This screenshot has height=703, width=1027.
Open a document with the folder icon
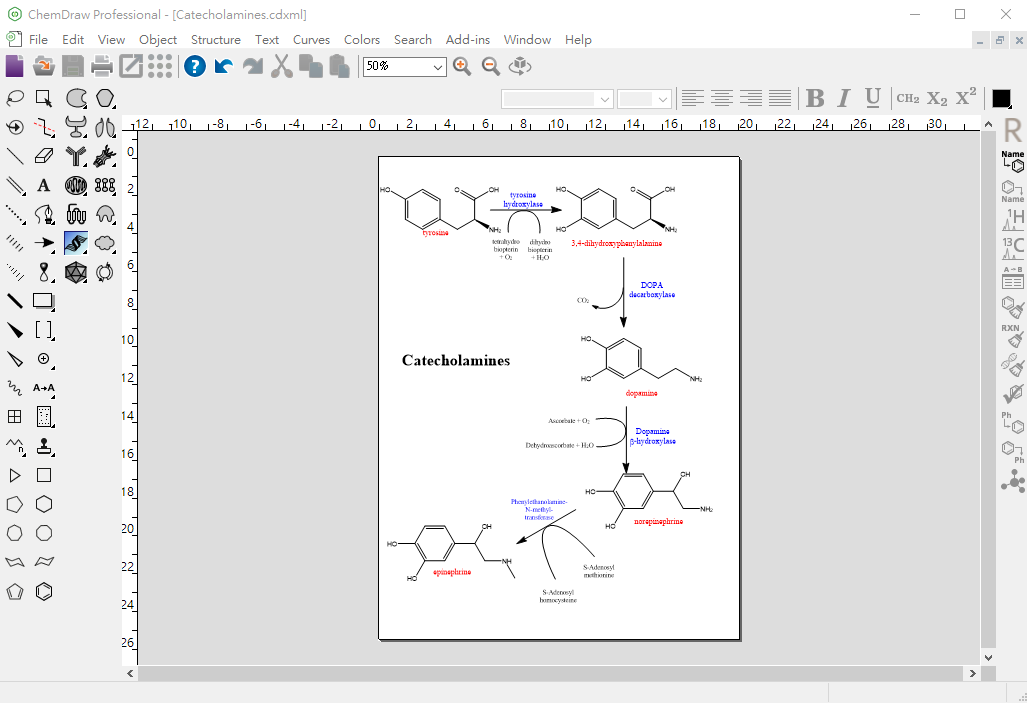pyautogui.click(x=44, y=66)
